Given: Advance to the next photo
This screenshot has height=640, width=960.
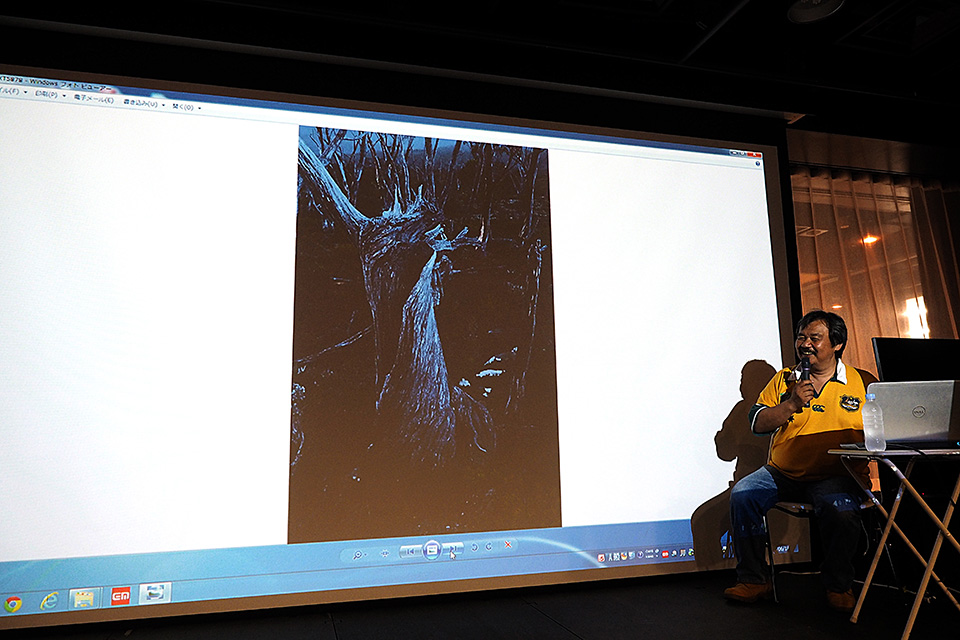Looking at the screenshot, I should click(453, 548).
